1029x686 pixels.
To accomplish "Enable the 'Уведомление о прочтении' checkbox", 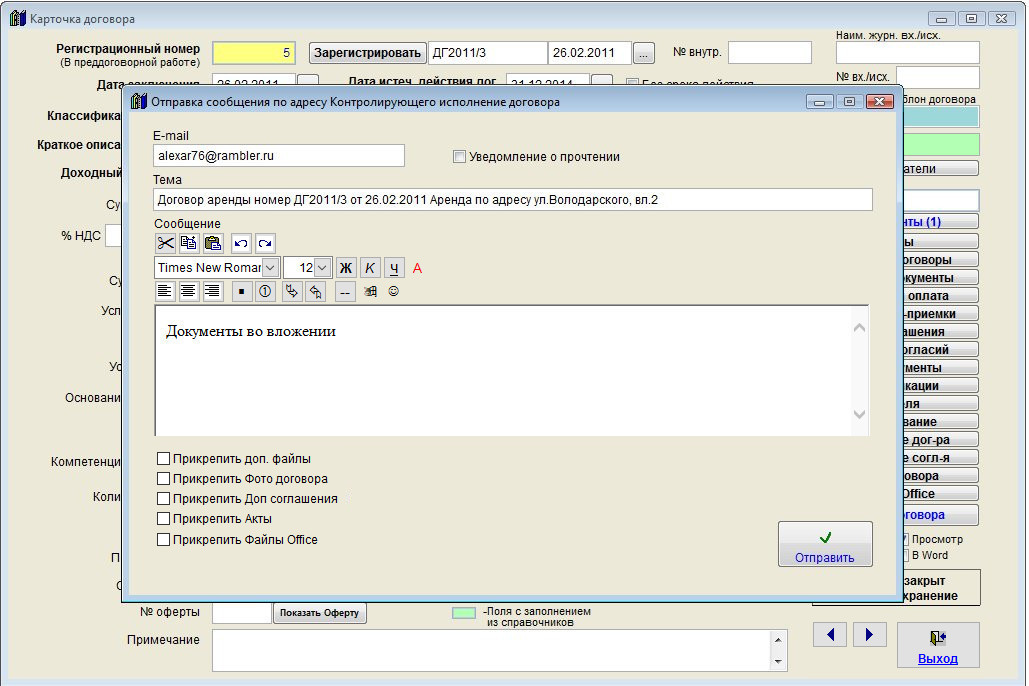I will click(x=460, y=157).
